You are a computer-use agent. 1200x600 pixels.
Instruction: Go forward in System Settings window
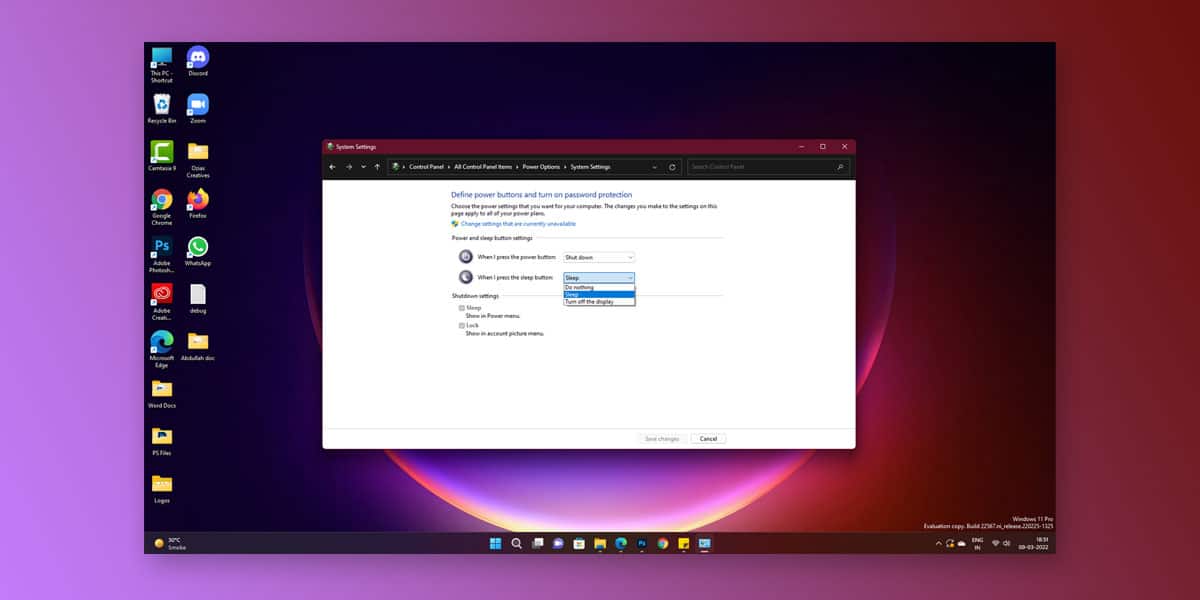click(x=349, y=167)
